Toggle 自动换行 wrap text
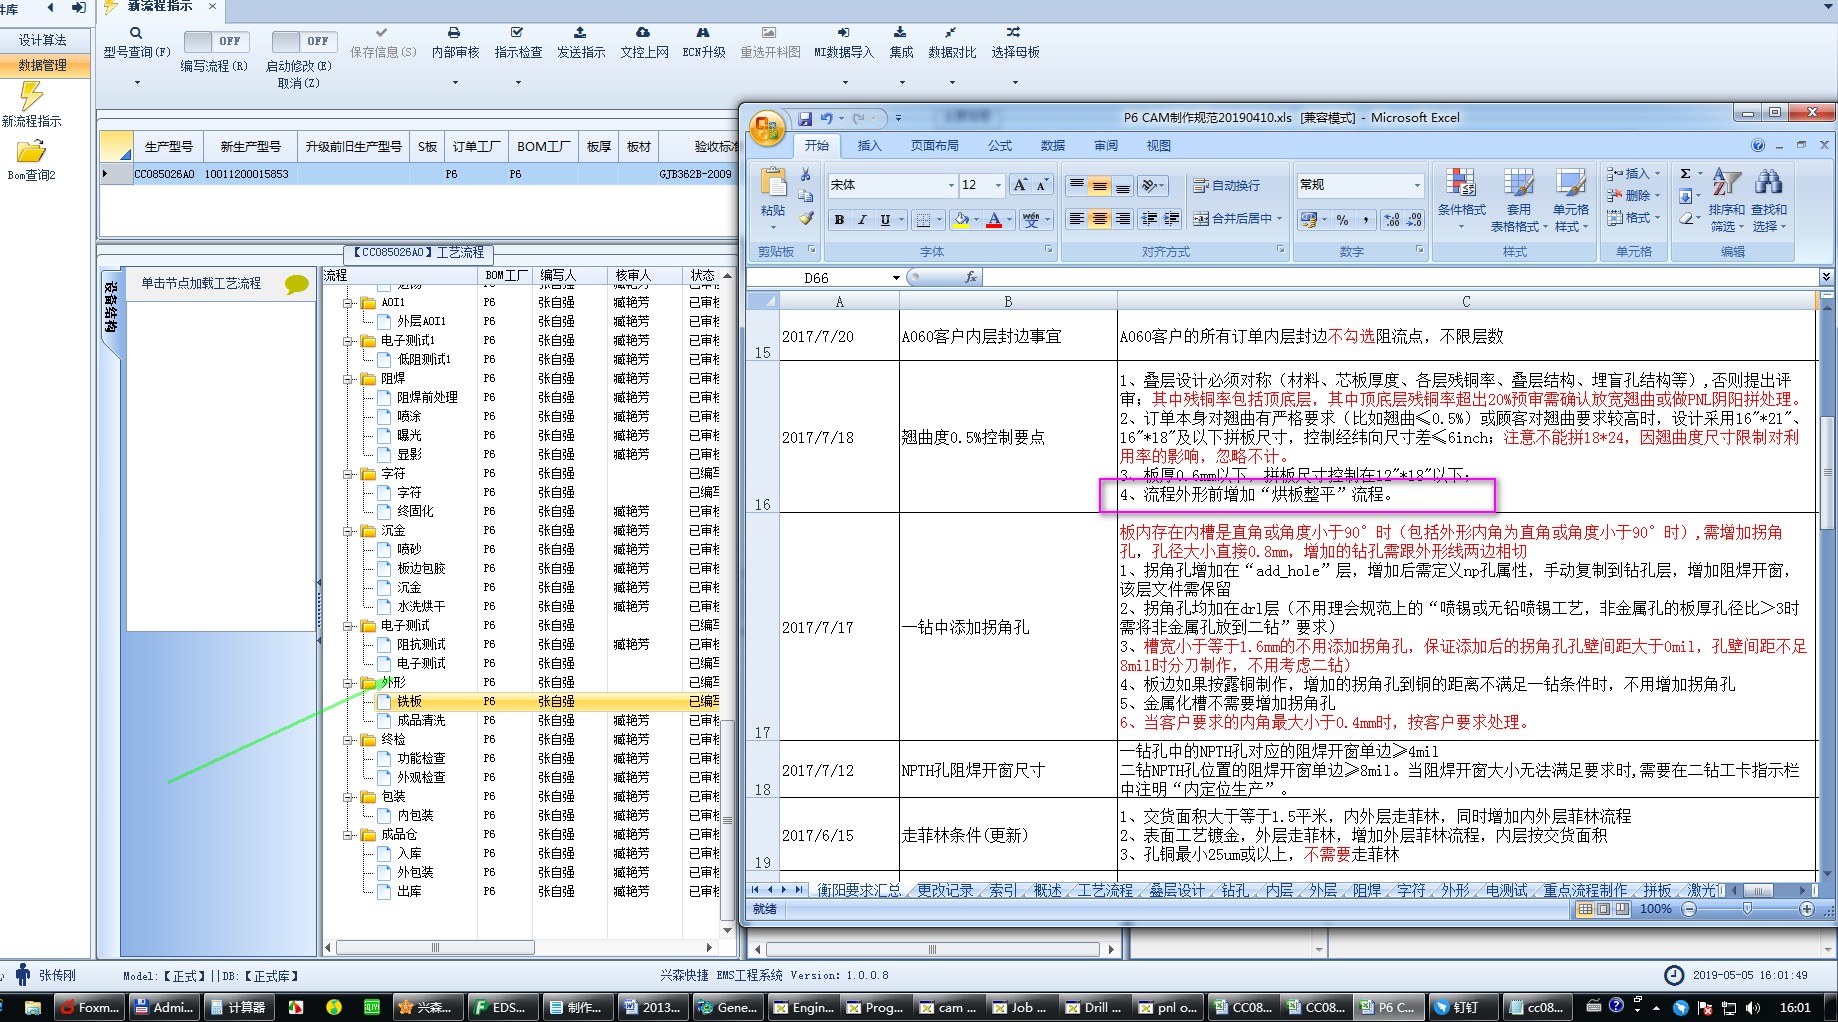The image size is (1838, 1022). click(x=1227, y=186)
